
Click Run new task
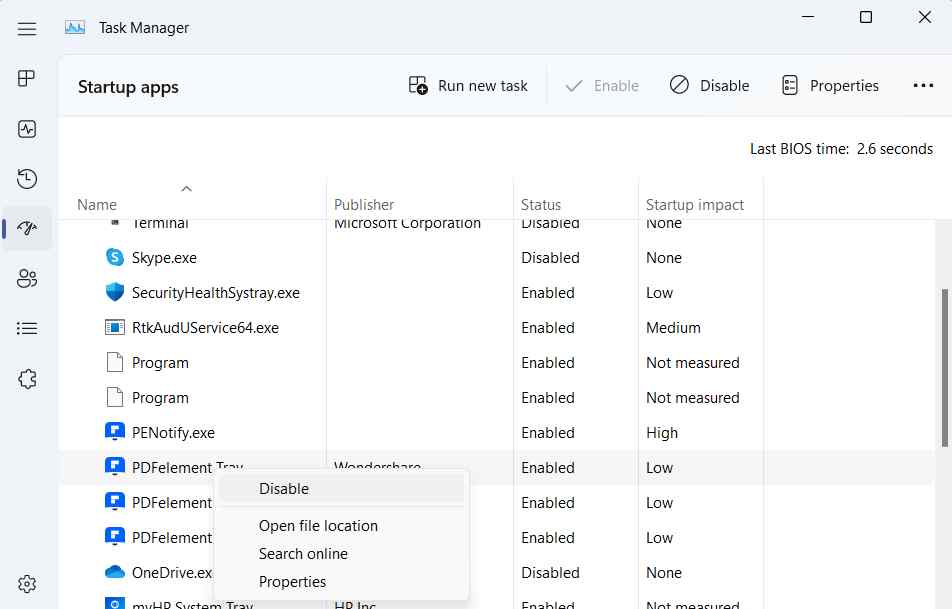(x=468, y=86)
